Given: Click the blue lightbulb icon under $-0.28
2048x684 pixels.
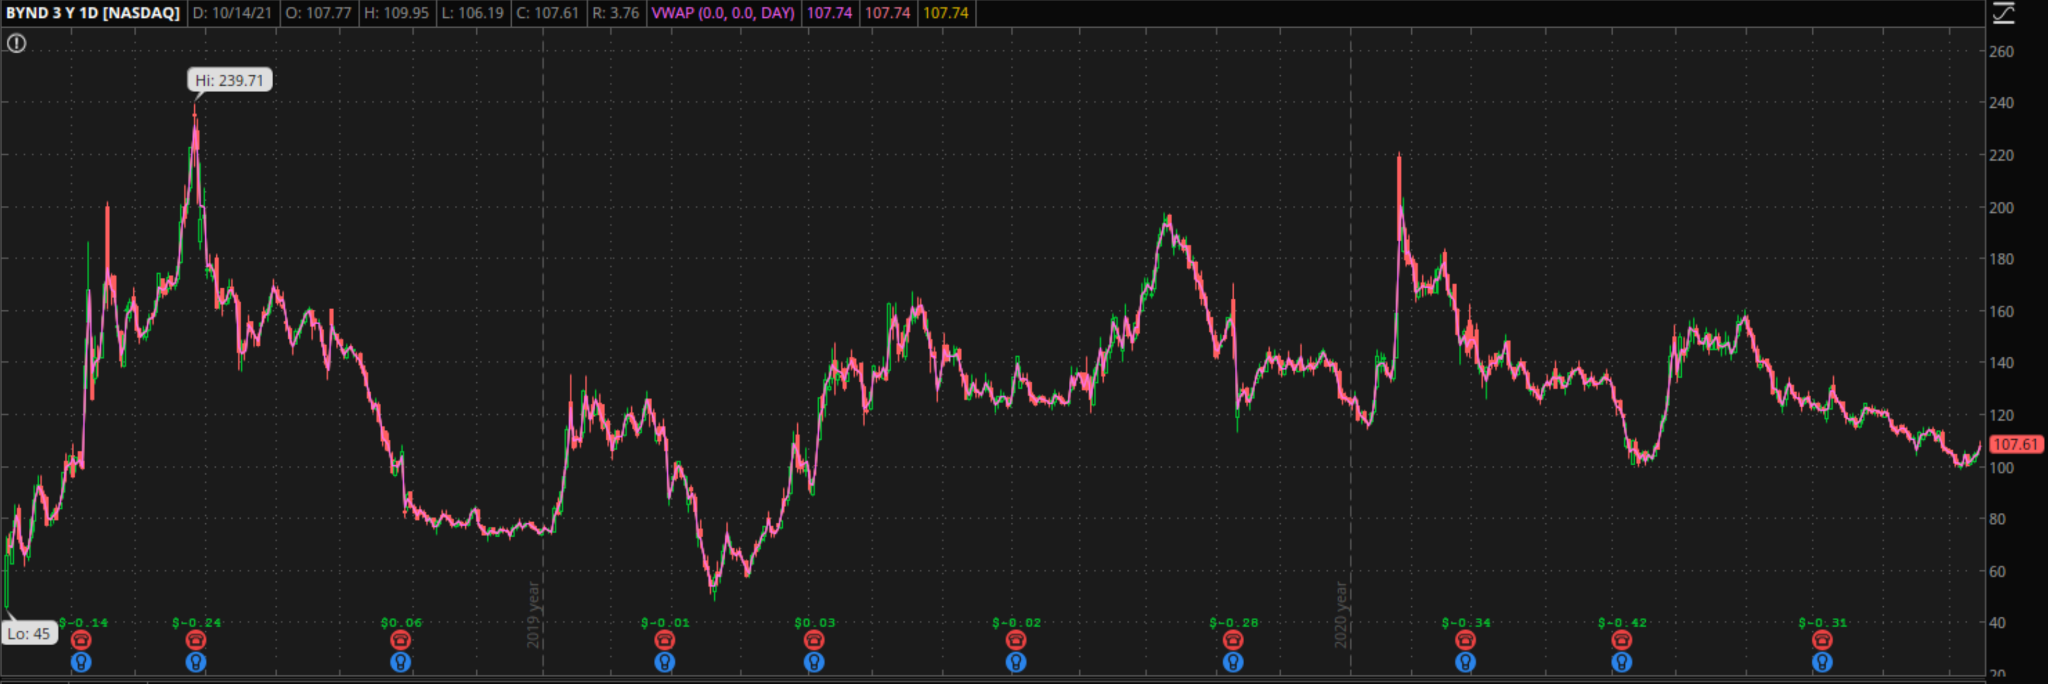Looking at the screenshot, I should pyautogui.click(x=1233, y=662).
